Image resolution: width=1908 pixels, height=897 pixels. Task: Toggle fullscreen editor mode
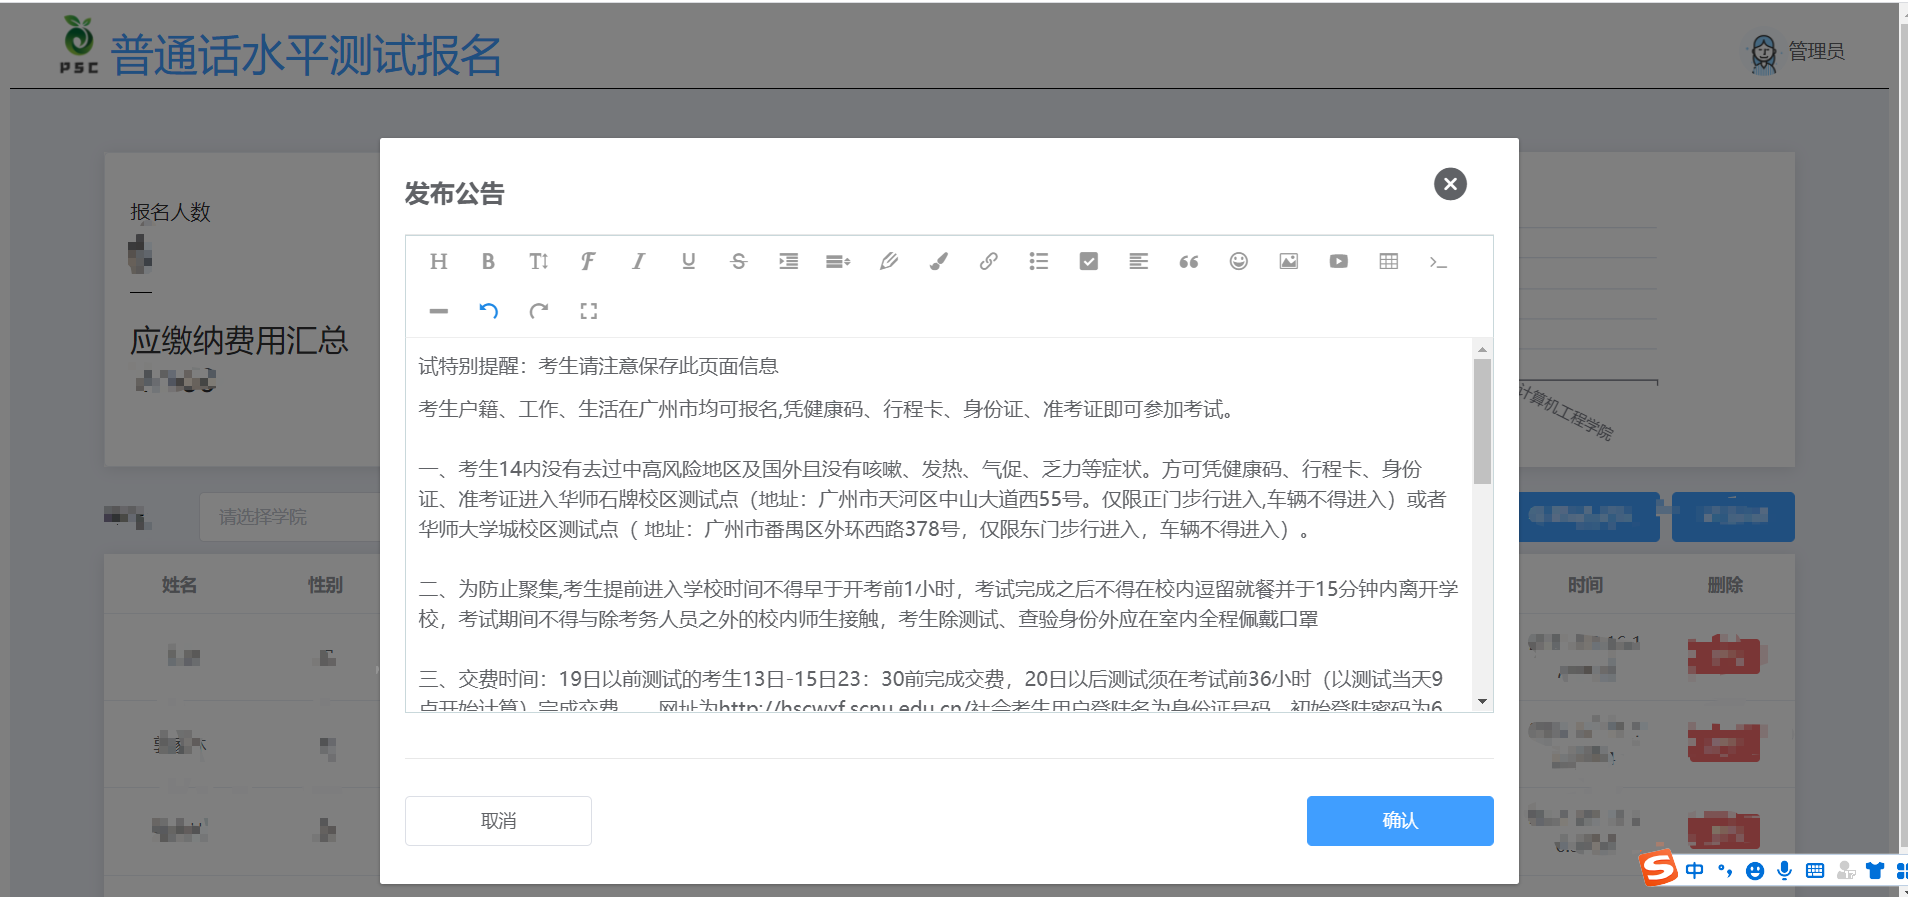[588, 311]
